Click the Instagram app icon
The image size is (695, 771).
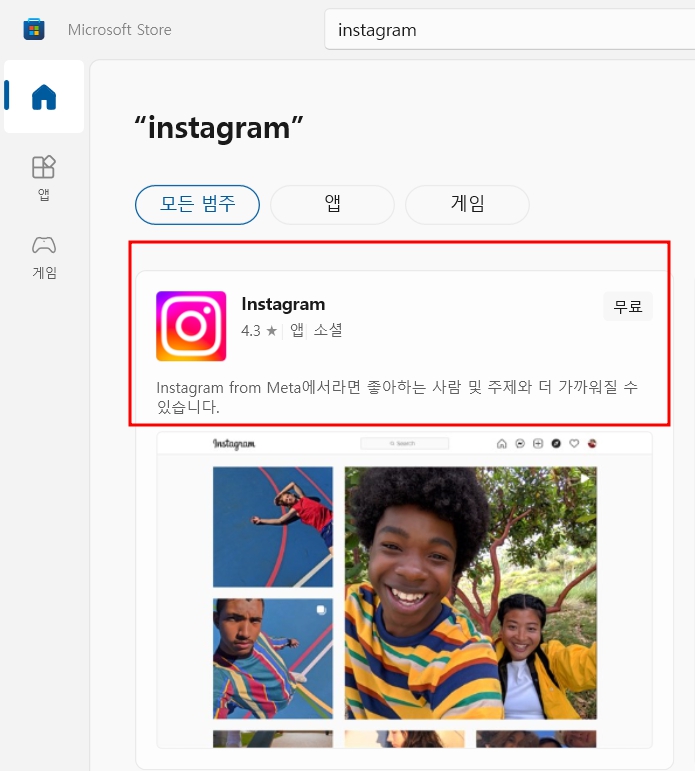click(x=191, y=326)
